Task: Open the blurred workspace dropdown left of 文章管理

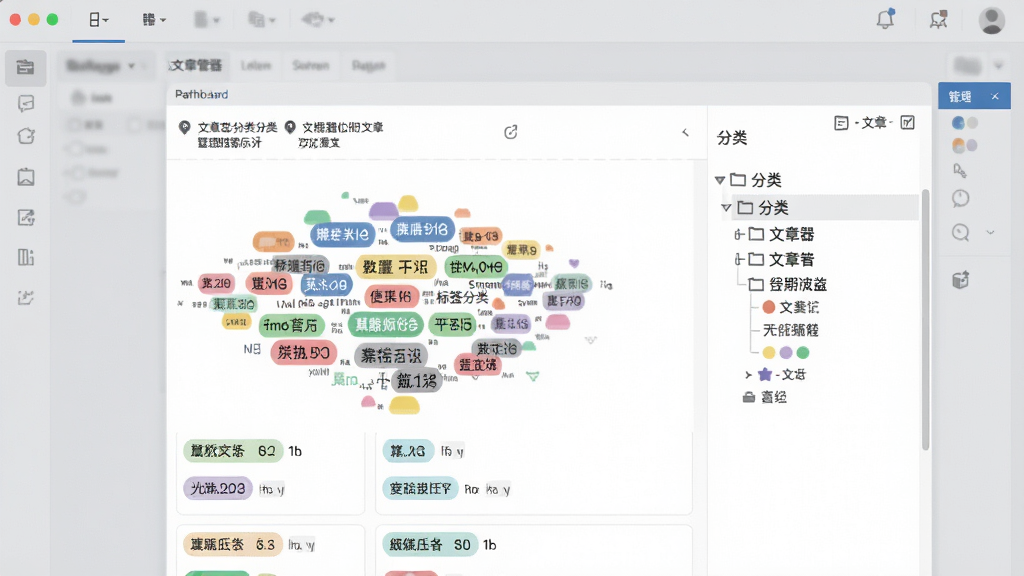Action: click(x=101, y=65)
